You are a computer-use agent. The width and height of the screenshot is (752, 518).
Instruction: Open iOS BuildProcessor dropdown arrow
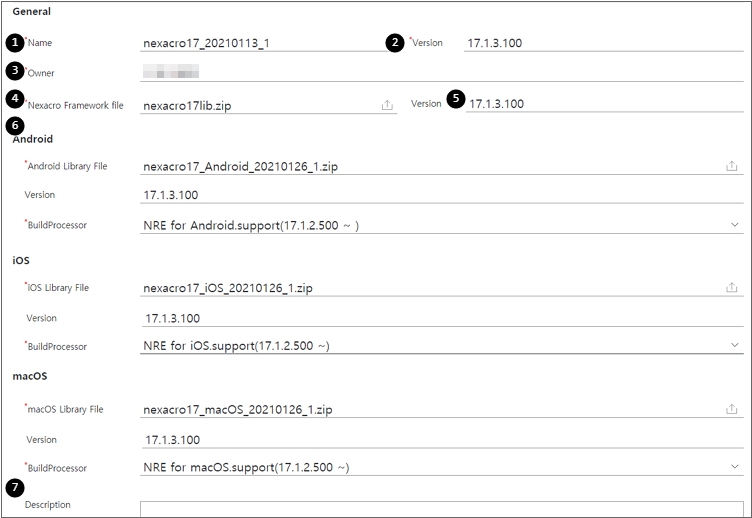click(x=734, y=345)
